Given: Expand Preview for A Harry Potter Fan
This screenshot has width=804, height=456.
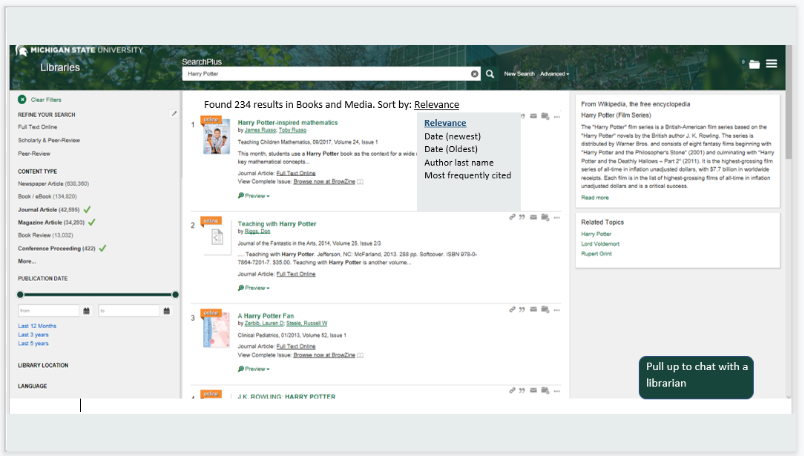Looking at the screenshot, I should click(254, 369).
